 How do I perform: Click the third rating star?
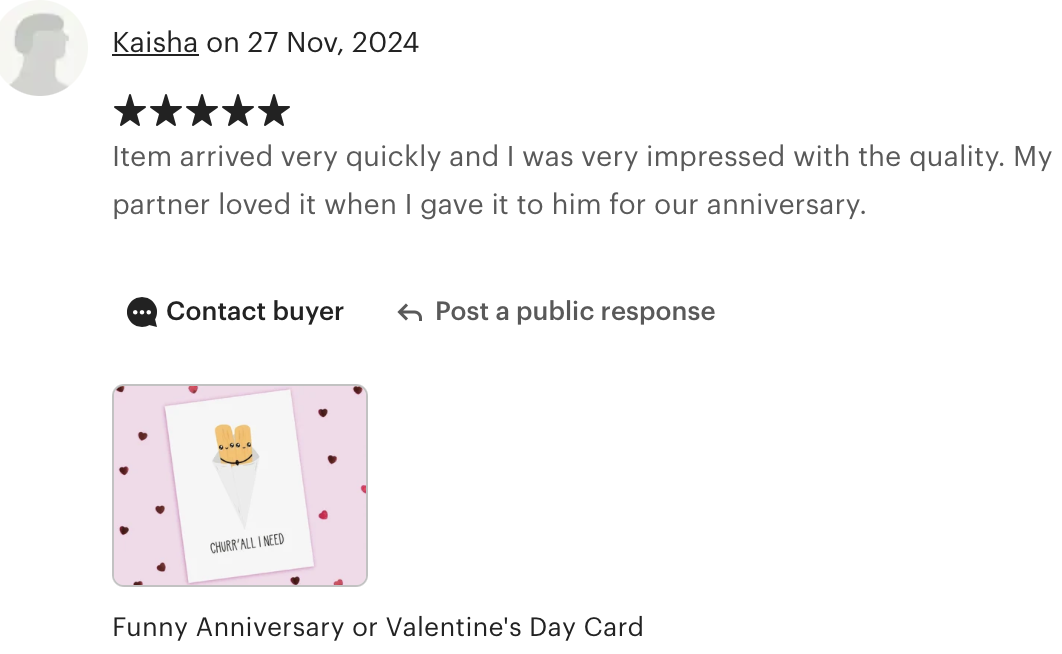(x=202, y=110)
